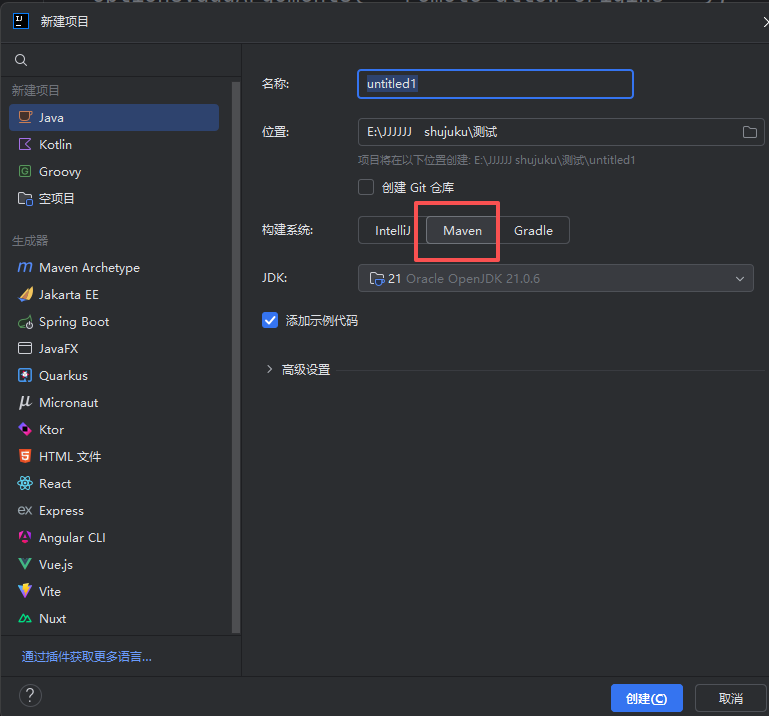
Task: Click the search magnifier icon
Action: pyautogui.click(x=21, y=60)
